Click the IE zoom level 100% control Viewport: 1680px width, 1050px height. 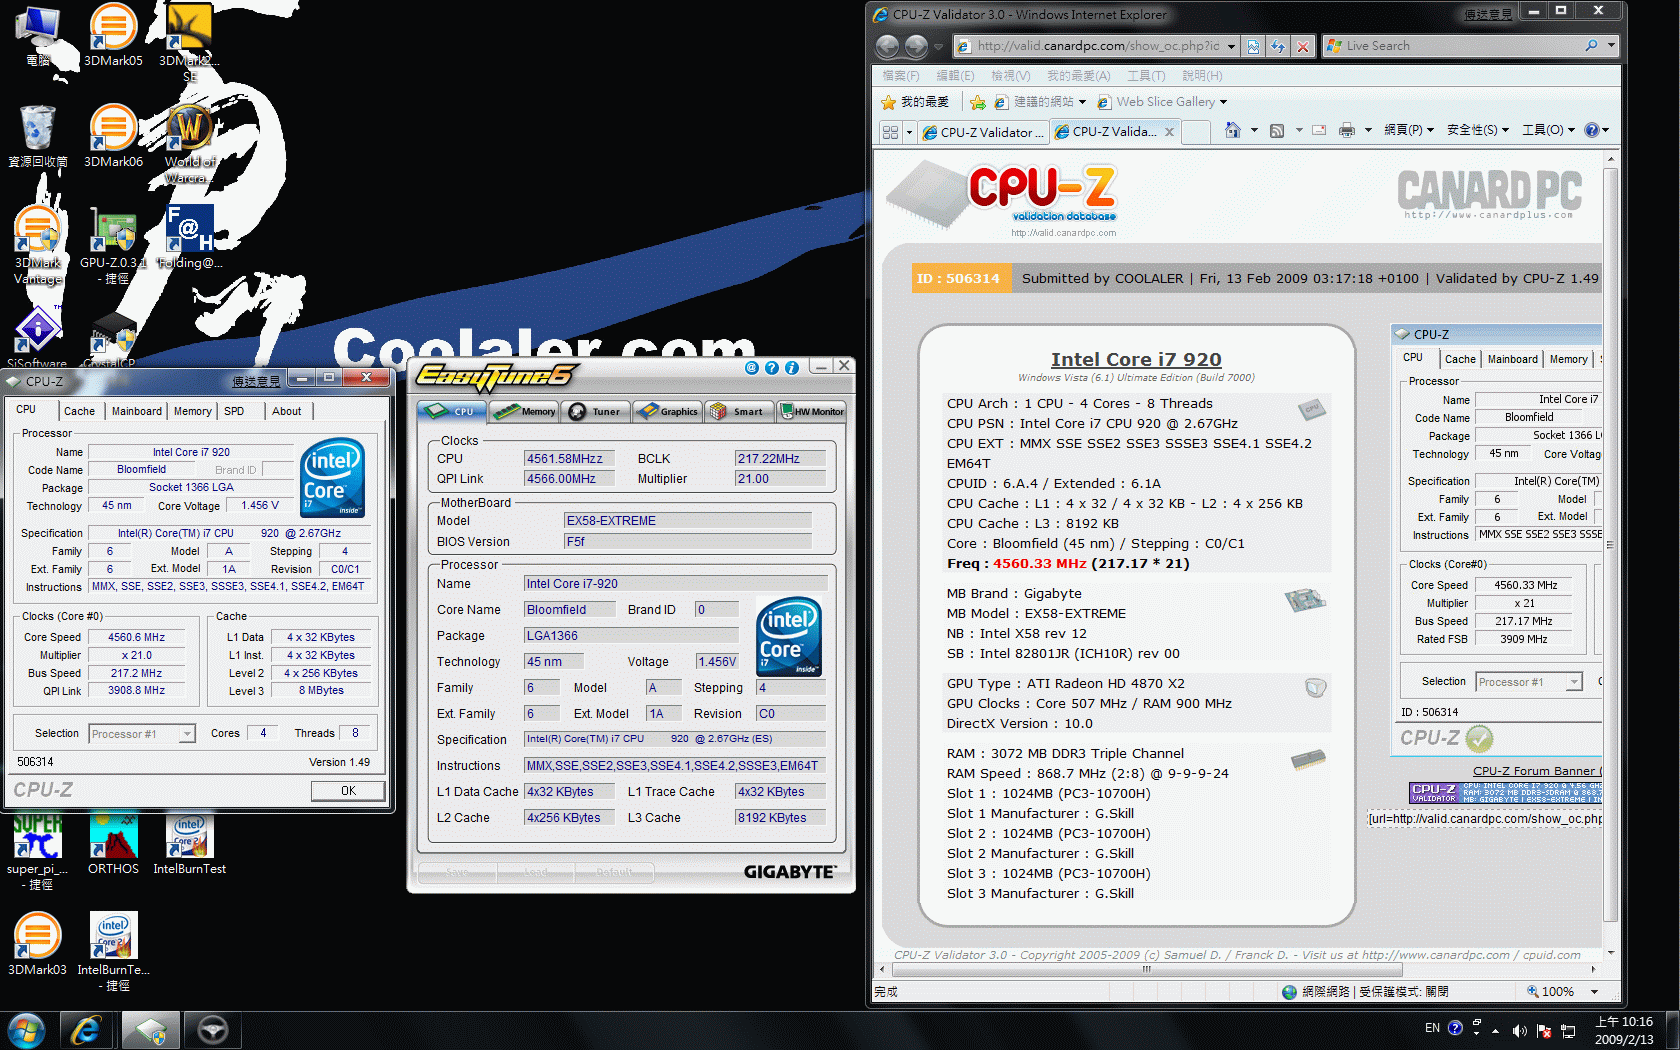(x=1559, y=992)
